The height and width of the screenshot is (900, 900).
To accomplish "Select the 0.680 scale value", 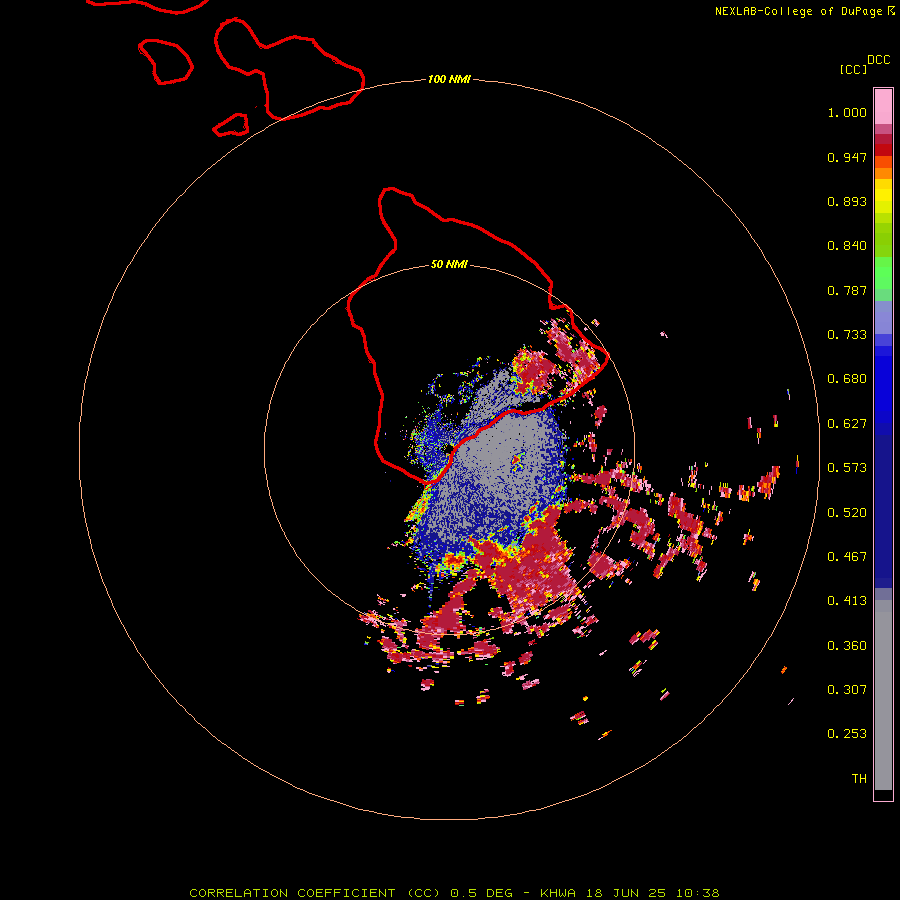I will [847, 379].
